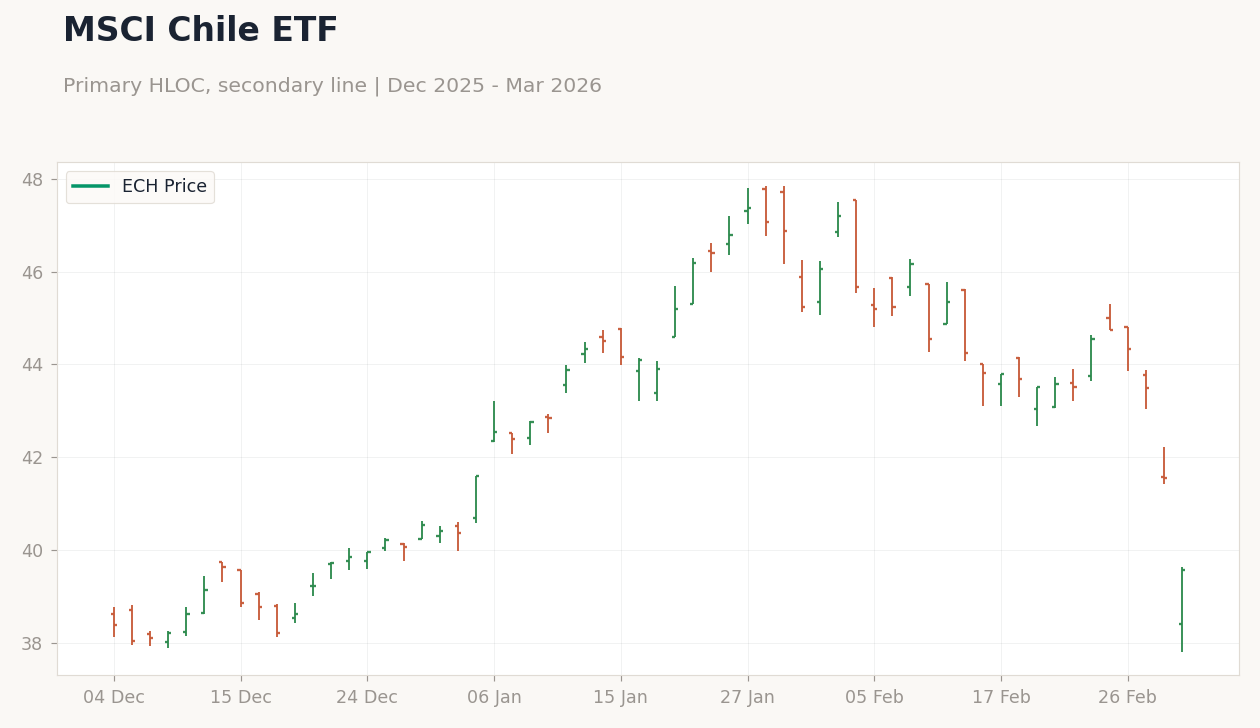Click the 44 y-axis tick label

[33, 365]
